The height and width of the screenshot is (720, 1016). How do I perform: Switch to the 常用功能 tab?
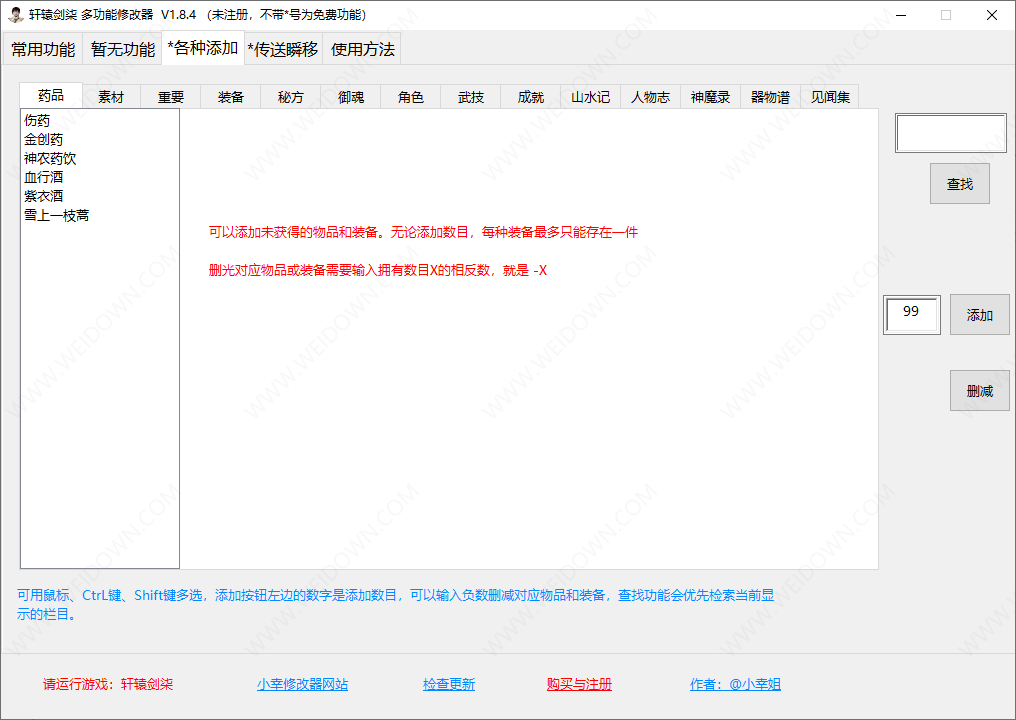tap(43, 49)
